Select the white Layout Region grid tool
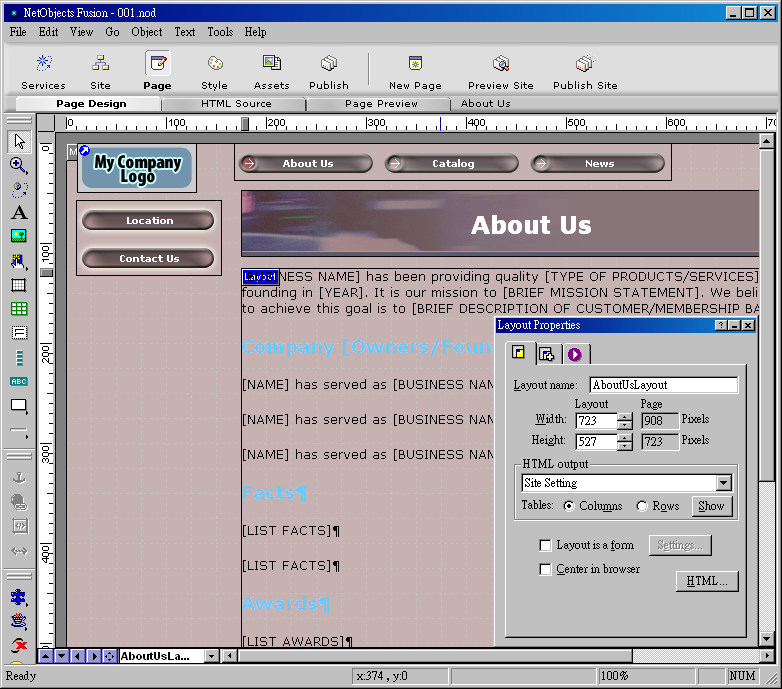Viewport: 782px width, 689px height. (x=19, y=285)
